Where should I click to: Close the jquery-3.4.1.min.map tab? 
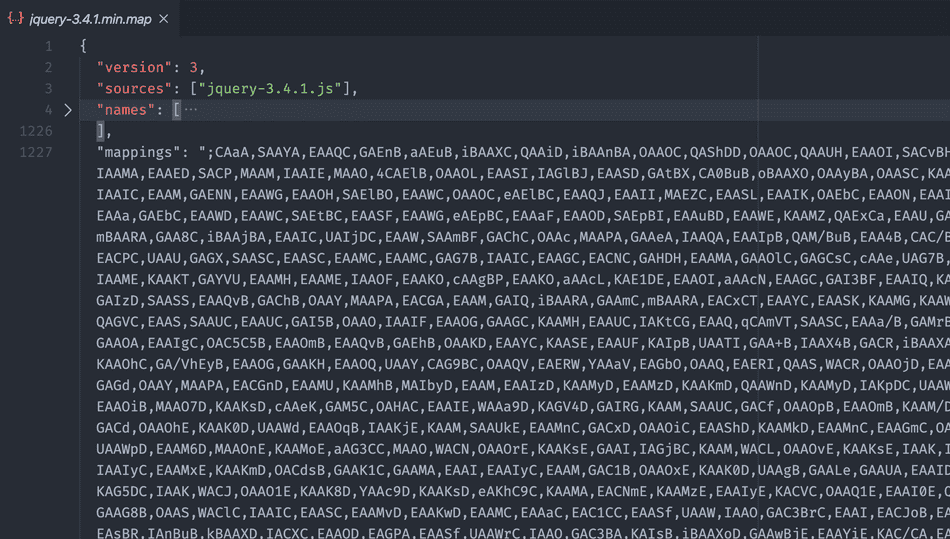[164, 19]
